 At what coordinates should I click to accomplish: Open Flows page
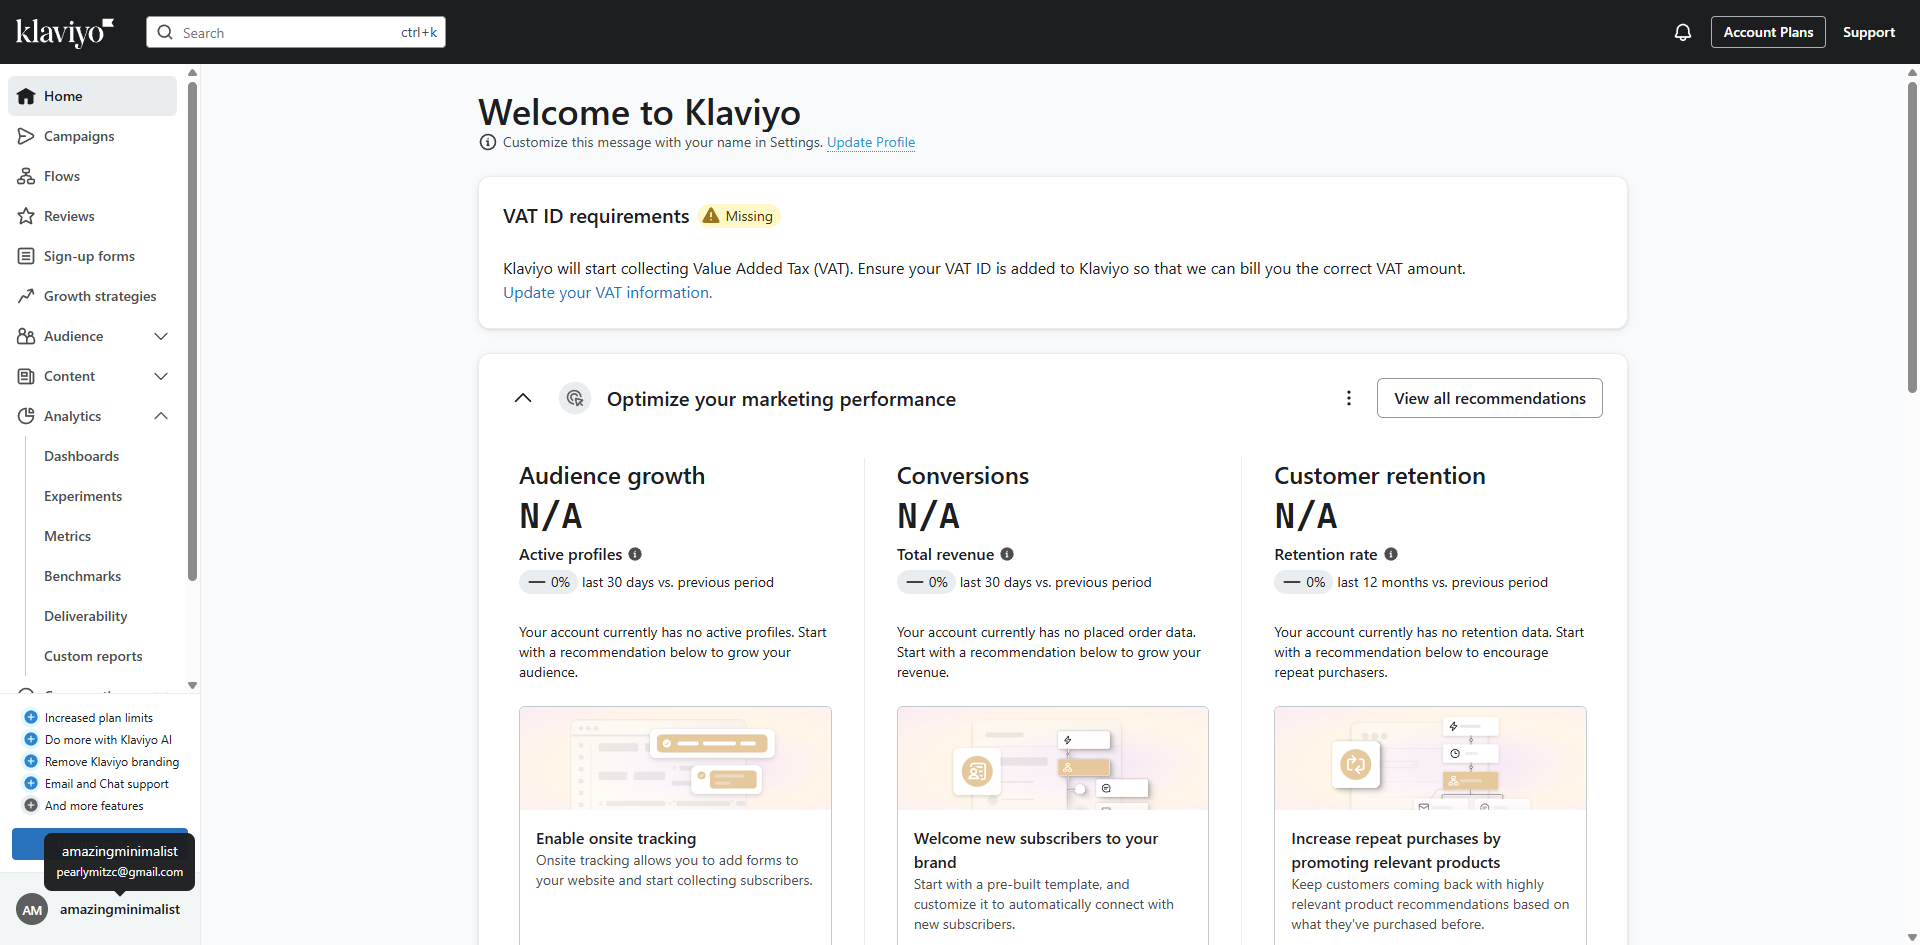(x=92, y=176)
